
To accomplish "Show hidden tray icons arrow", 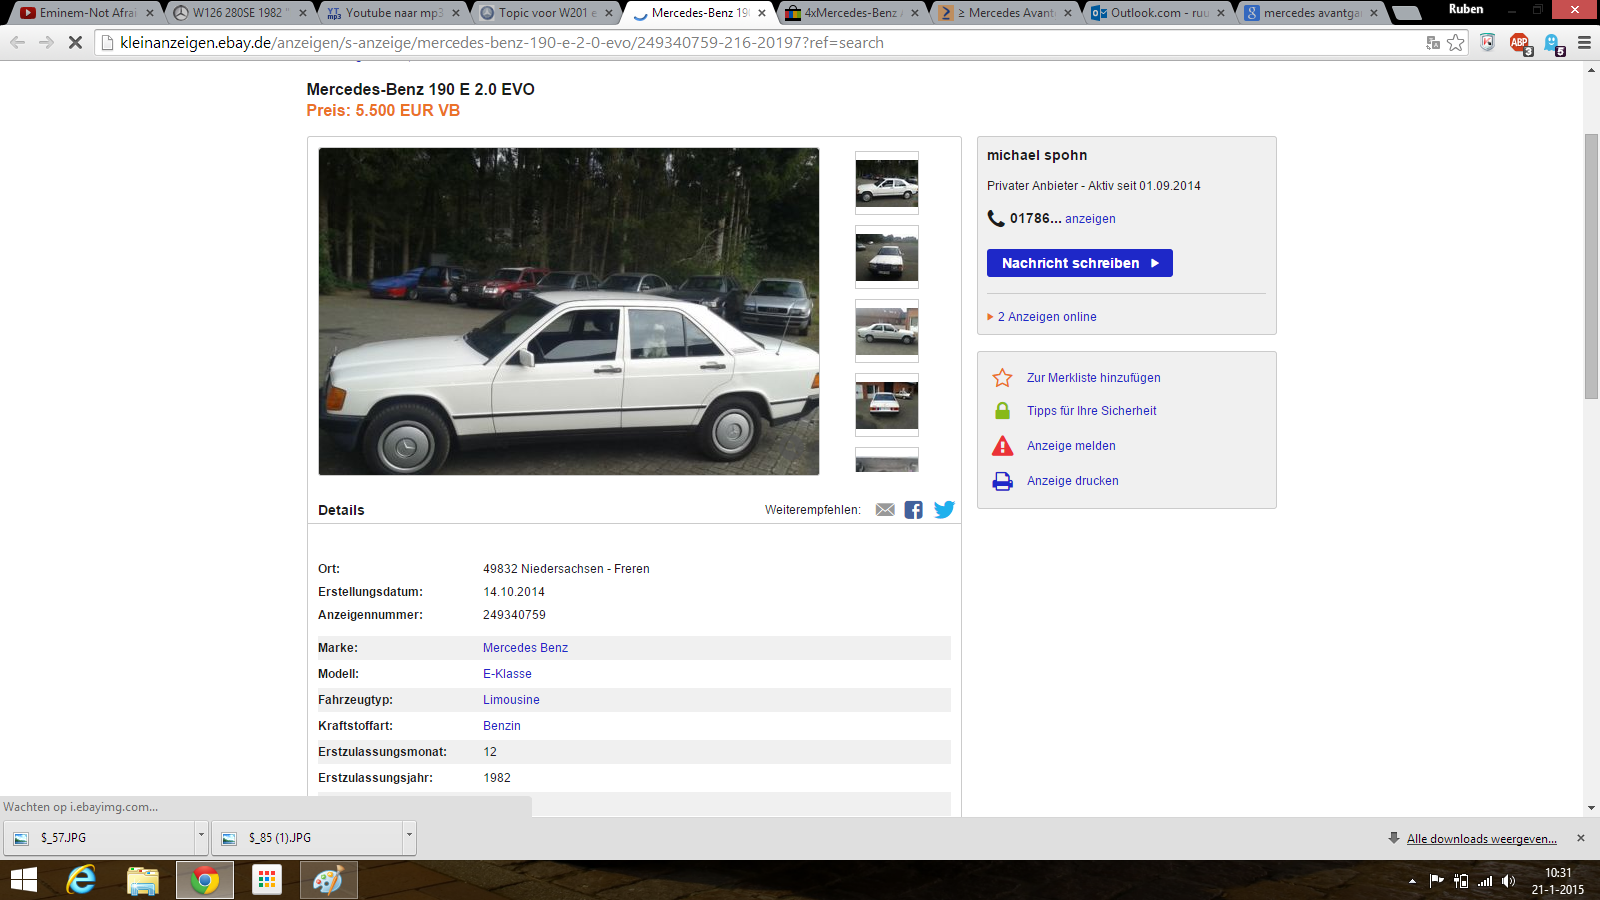I will 1412,881.
